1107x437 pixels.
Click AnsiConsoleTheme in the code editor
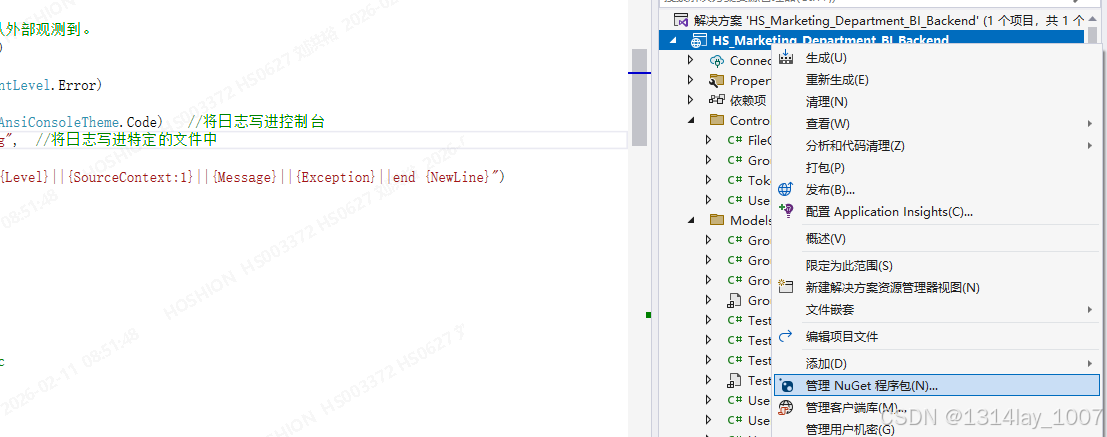click(60, 121)
